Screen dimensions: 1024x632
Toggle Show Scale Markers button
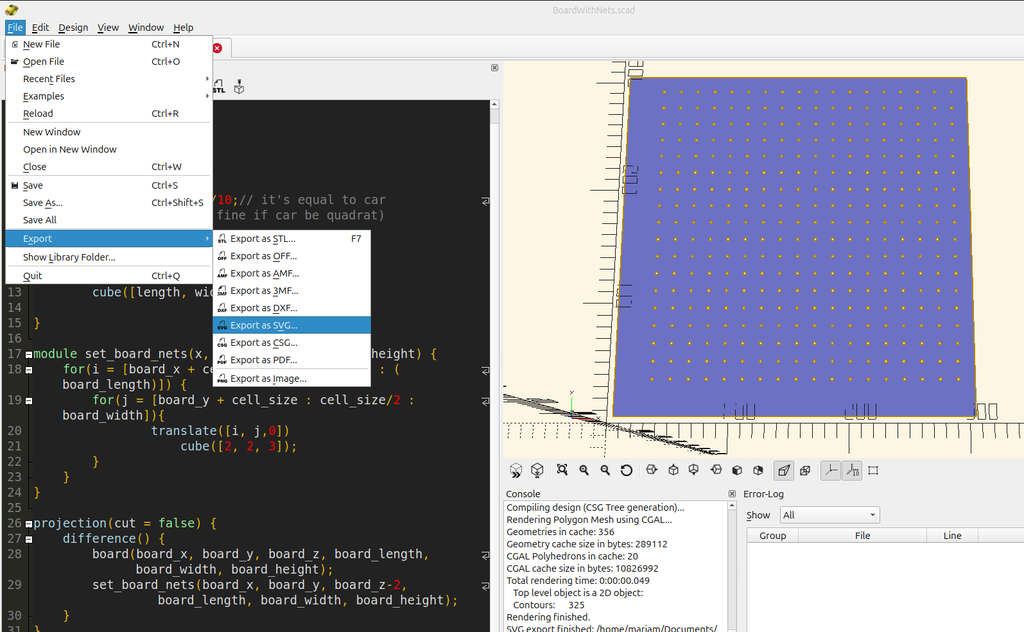(852, 470)
